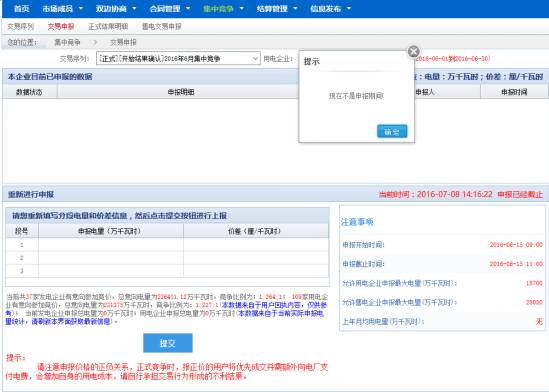Expand the 合同管理 menu

[x=169, y=9]
